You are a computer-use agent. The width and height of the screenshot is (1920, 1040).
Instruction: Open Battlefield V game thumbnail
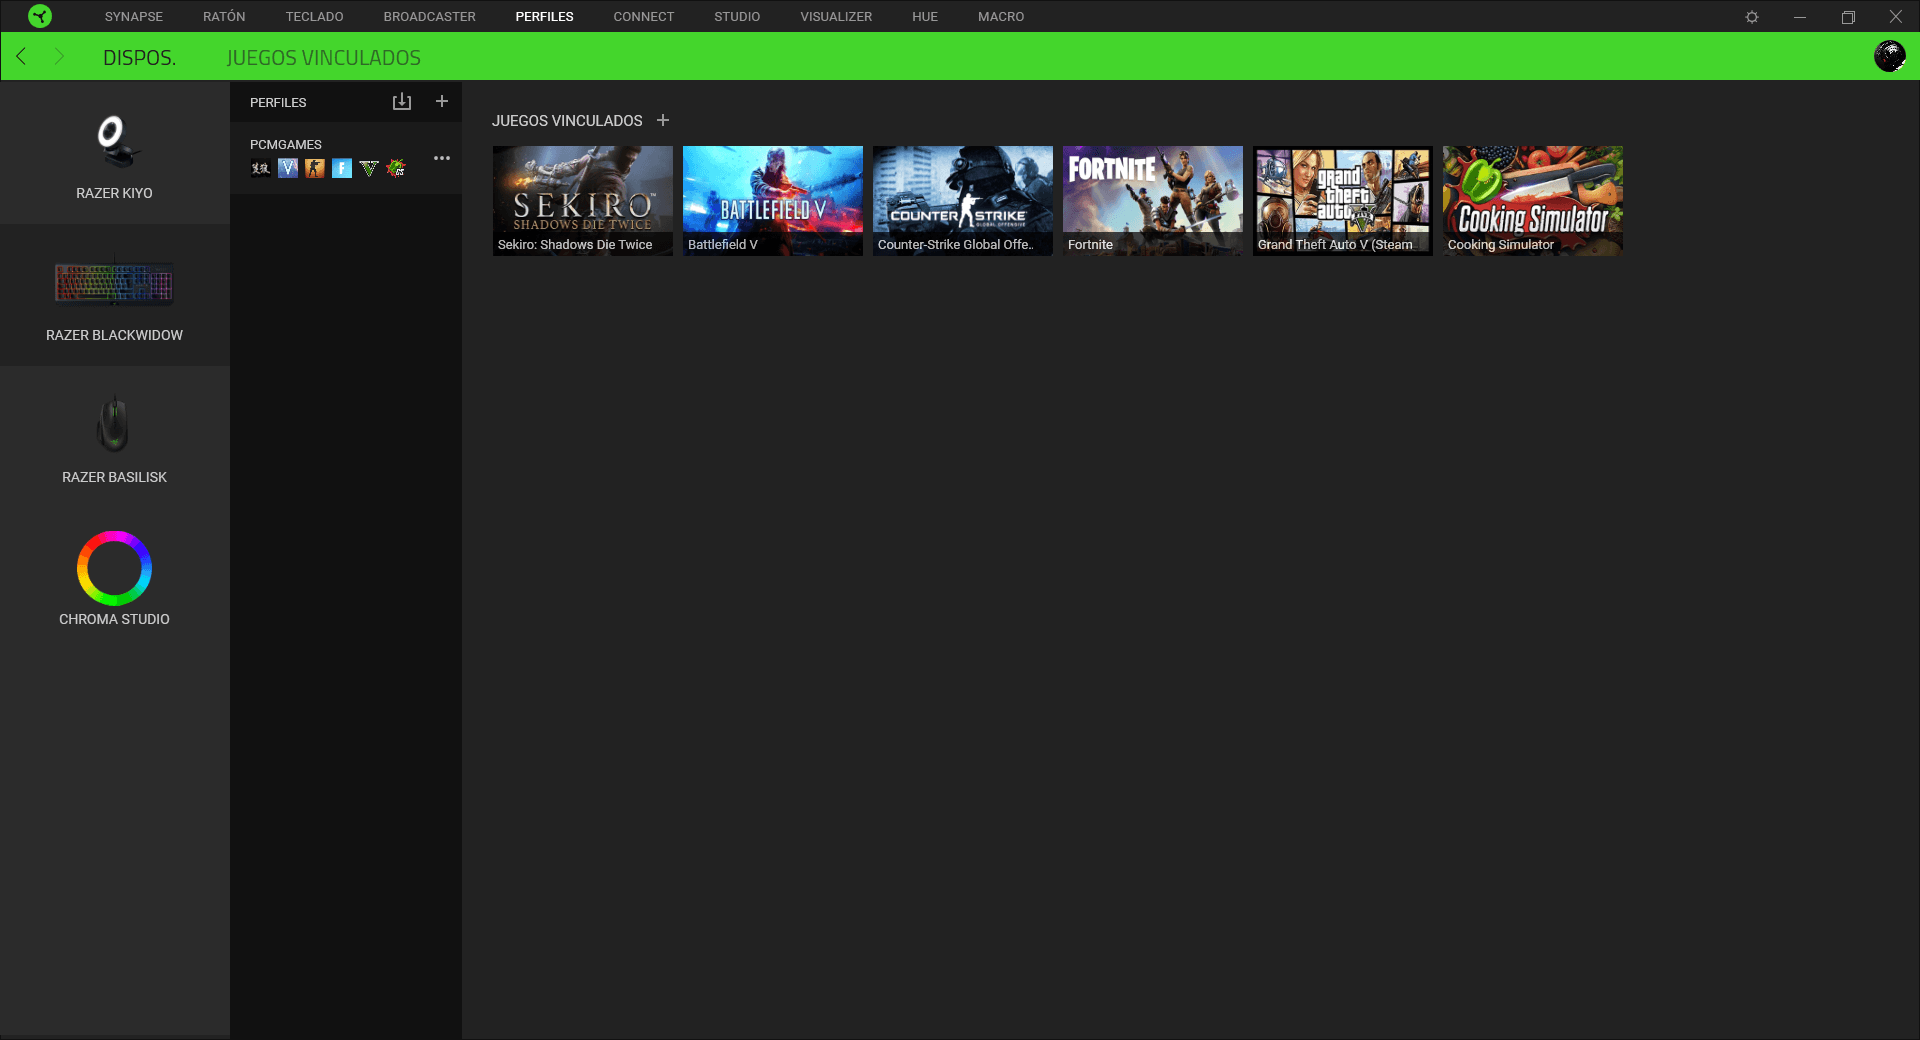(x=773, y=201)
